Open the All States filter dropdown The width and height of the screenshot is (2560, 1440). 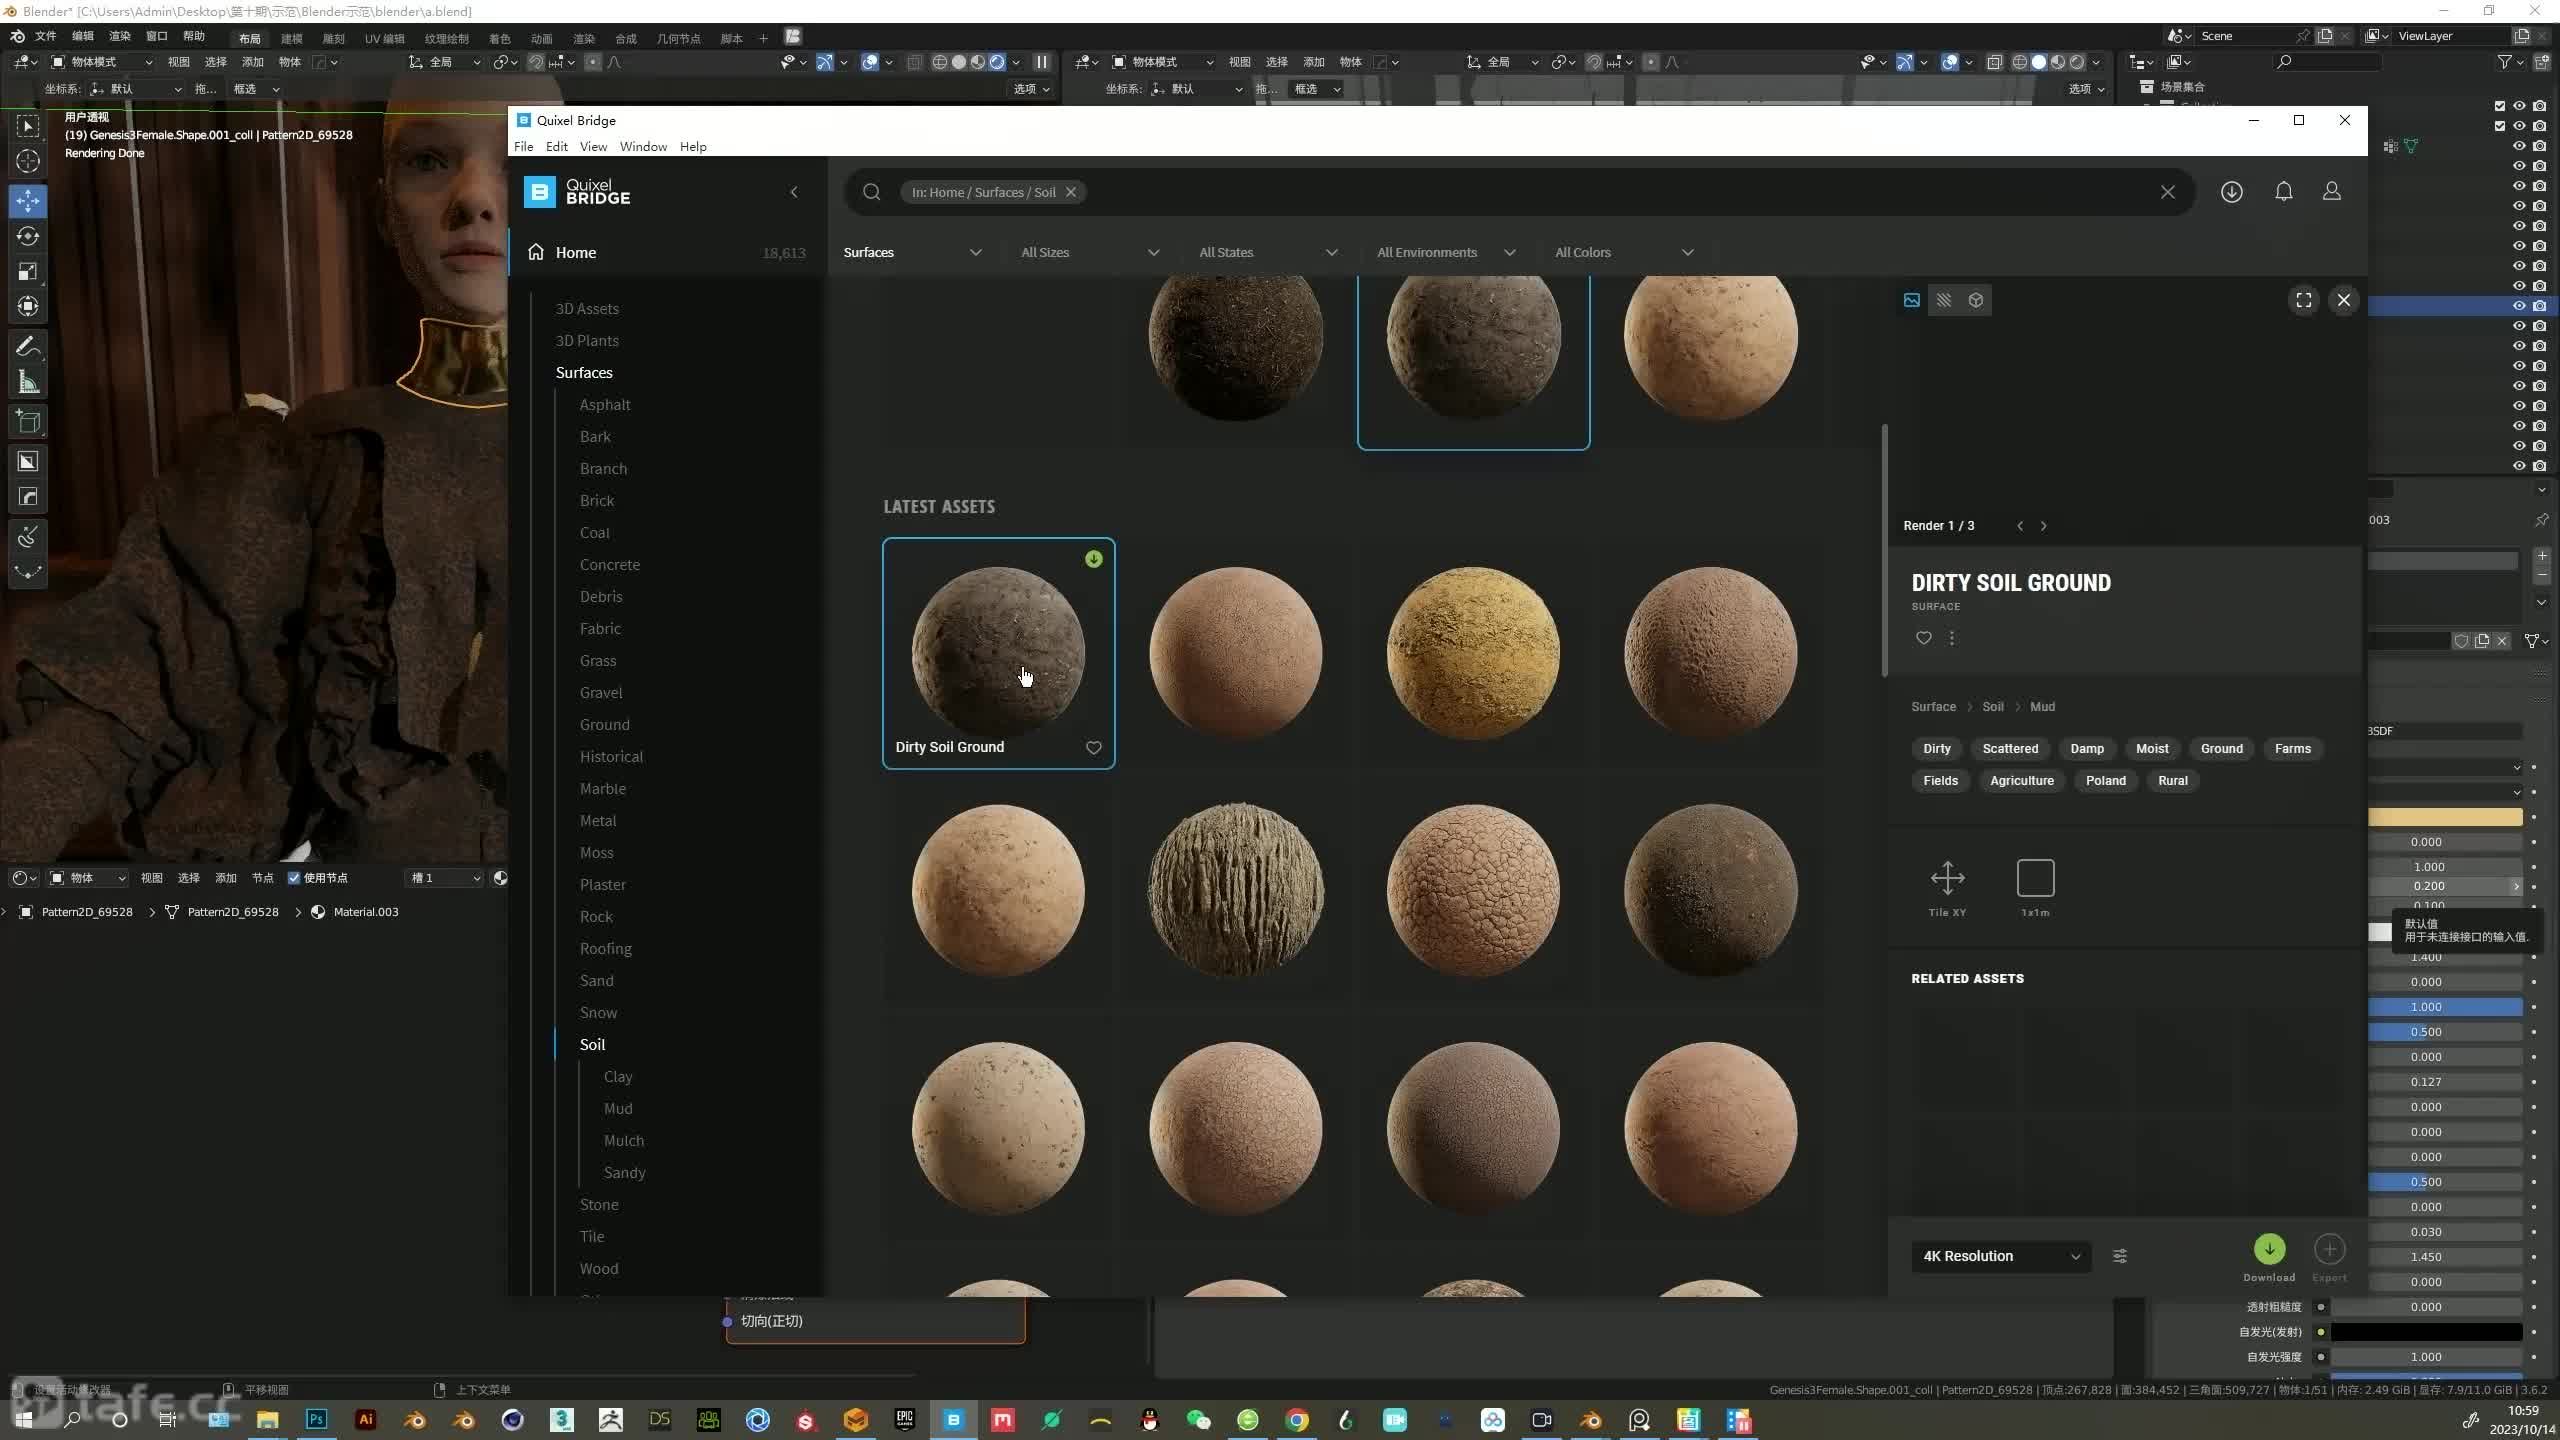(1268, 252)
